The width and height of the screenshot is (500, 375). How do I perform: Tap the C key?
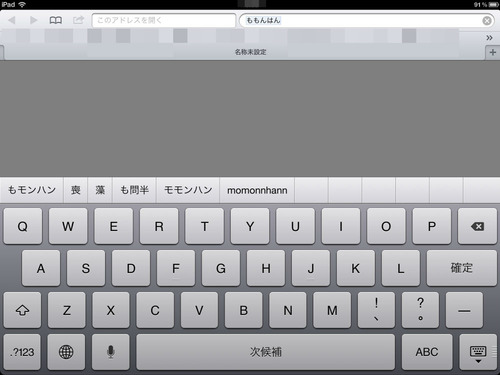[x=155, y=310]
